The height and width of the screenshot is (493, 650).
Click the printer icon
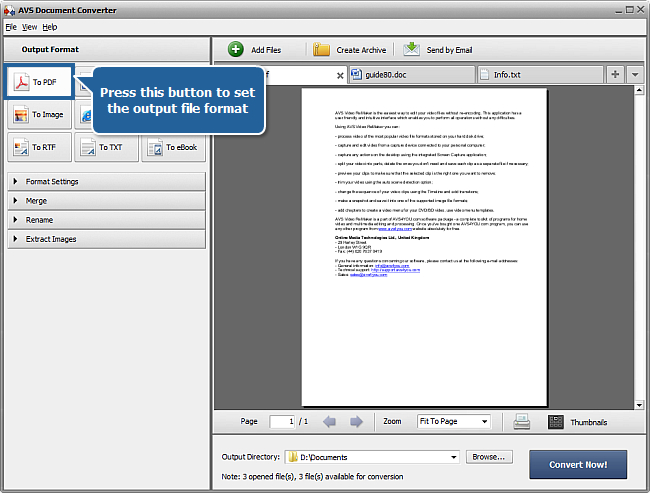[x=521, y=422]
